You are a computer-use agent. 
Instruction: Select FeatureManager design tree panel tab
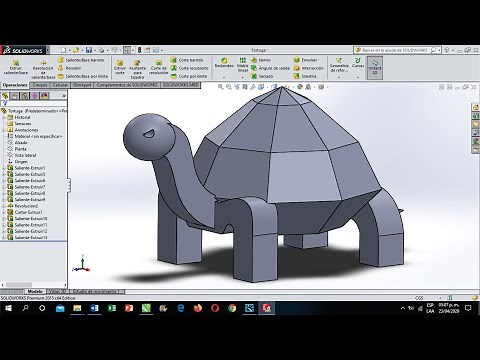click(x=5, y=96)
